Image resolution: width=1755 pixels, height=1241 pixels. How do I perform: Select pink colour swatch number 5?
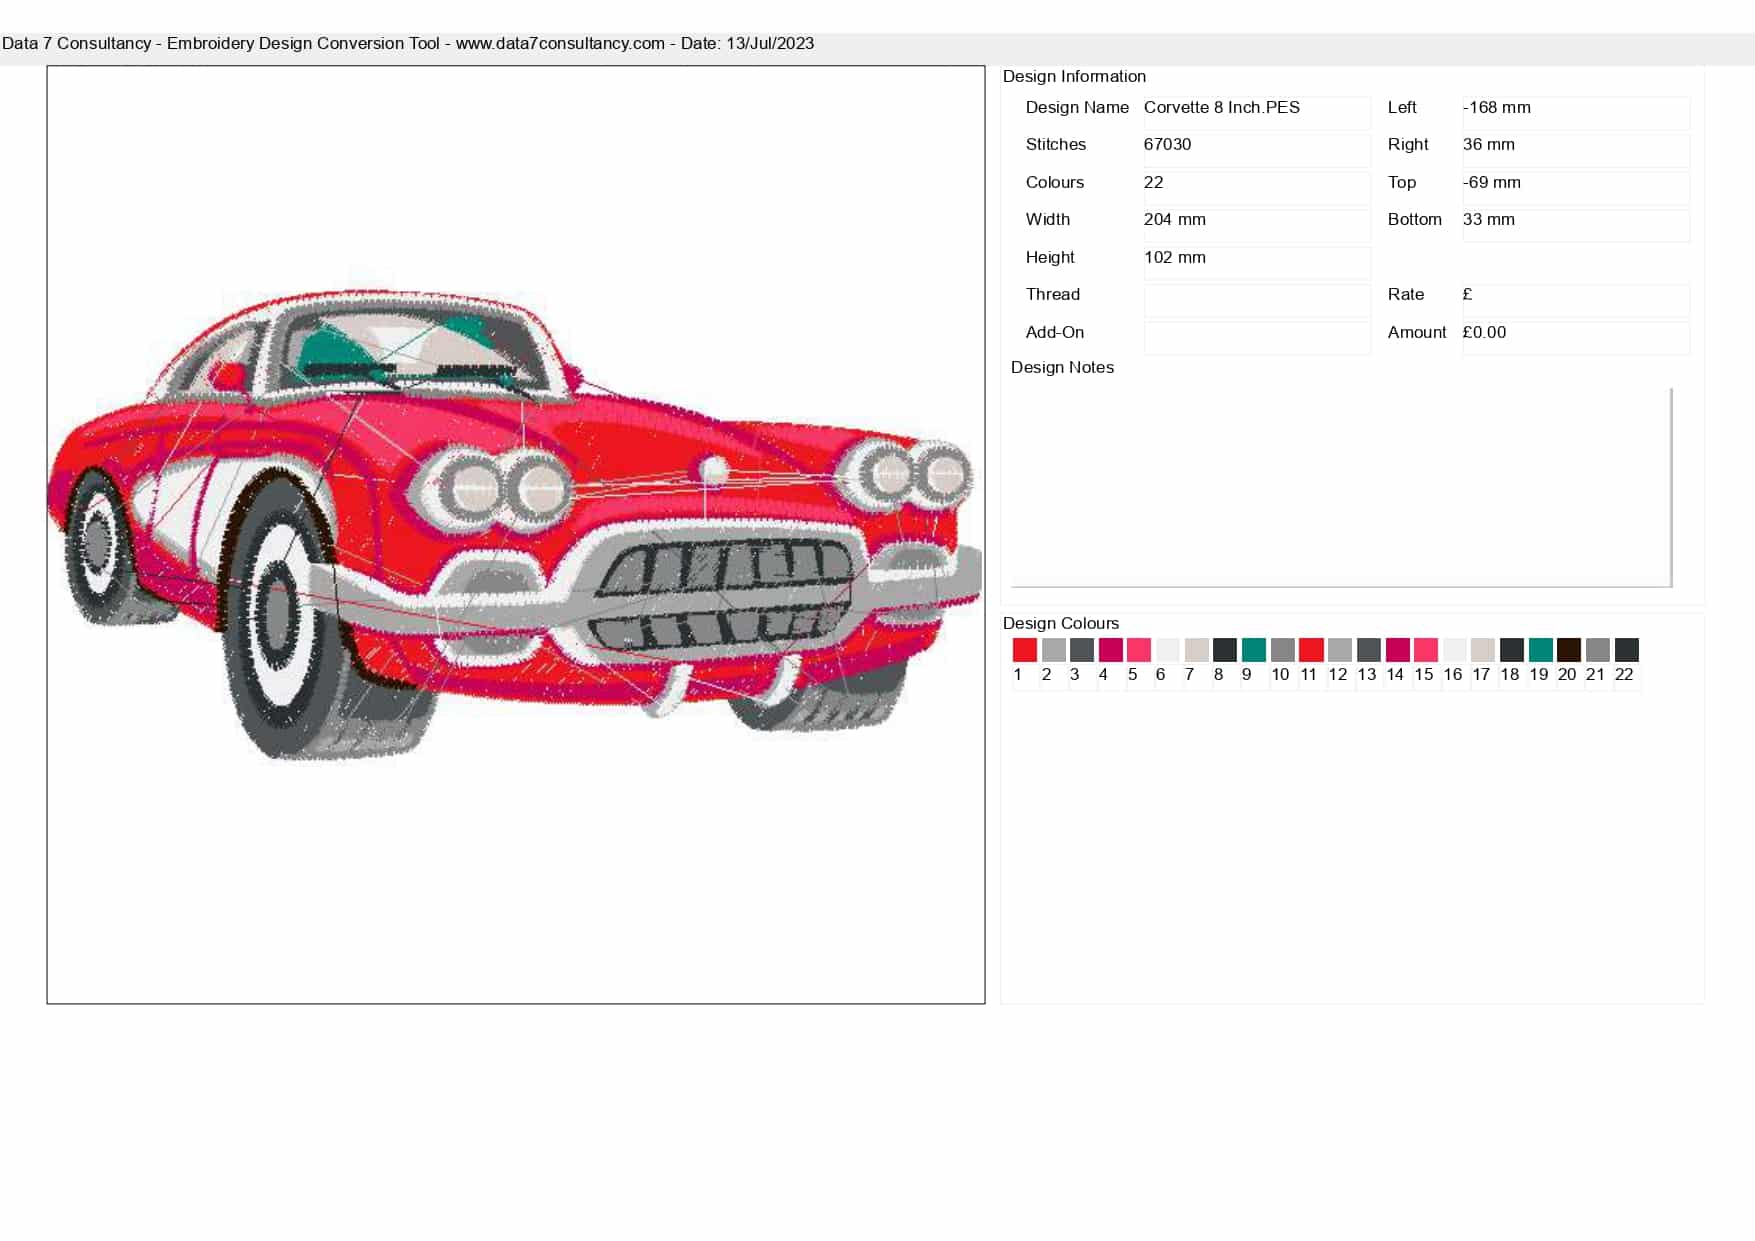[1139, 650]
